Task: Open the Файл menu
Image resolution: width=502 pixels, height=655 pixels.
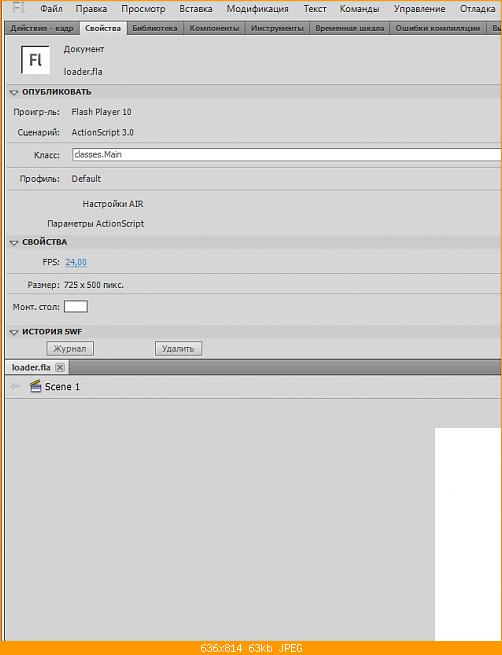Action: 51,9
